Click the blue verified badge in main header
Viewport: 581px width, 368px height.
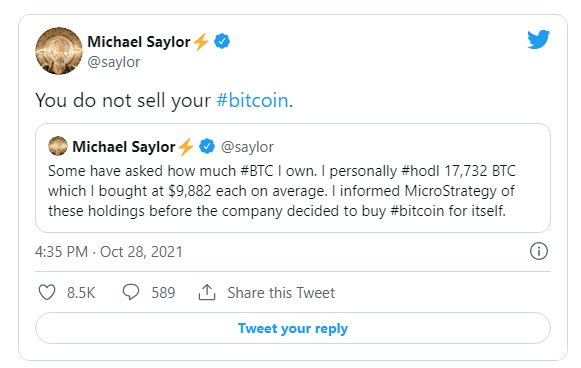(x=222, y=41)
